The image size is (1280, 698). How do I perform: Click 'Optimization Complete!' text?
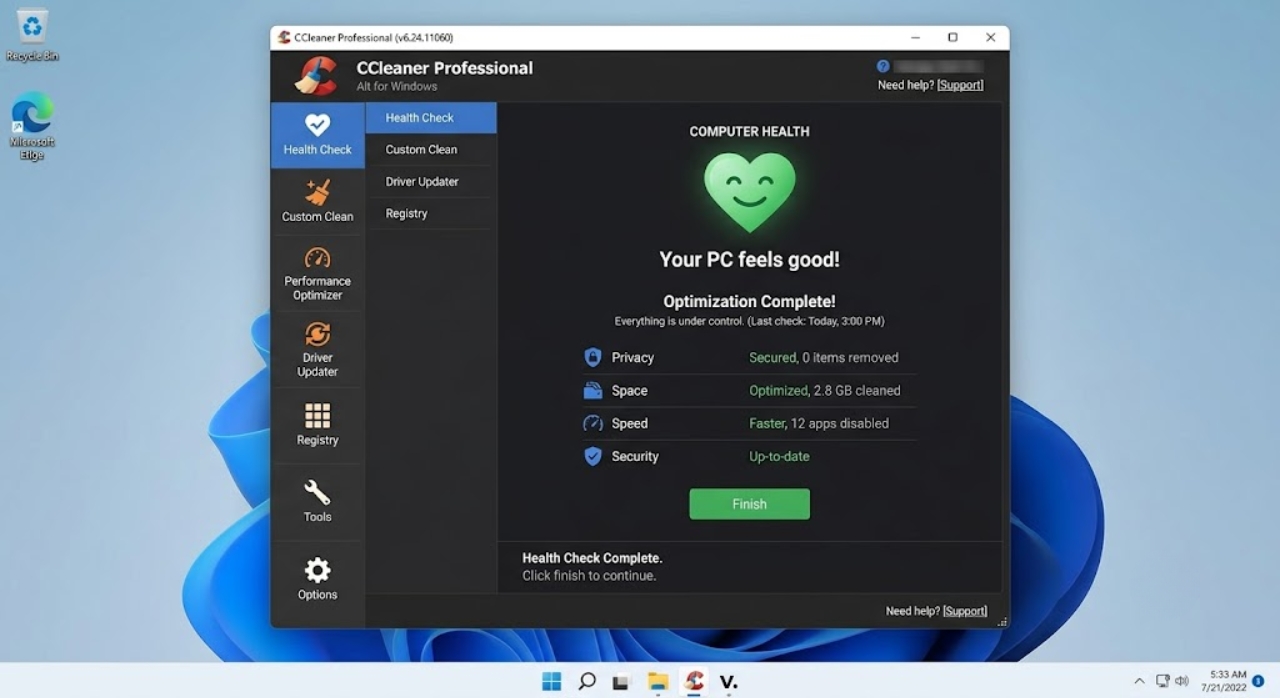click(x=749, y=301)
